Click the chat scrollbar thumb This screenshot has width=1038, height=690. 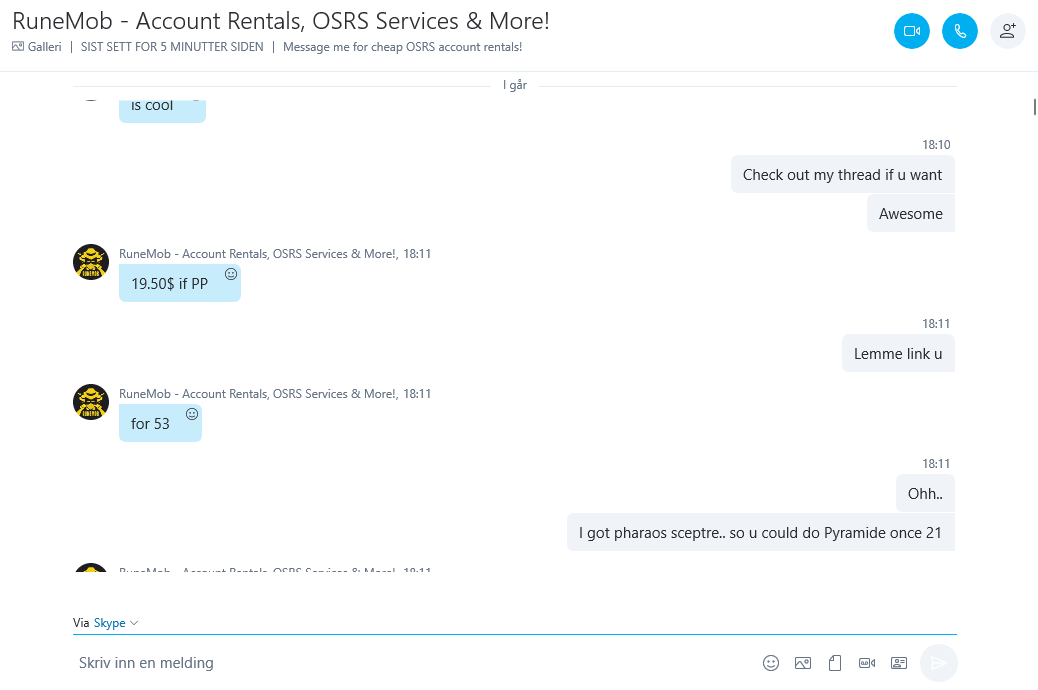coord(1035,107)
